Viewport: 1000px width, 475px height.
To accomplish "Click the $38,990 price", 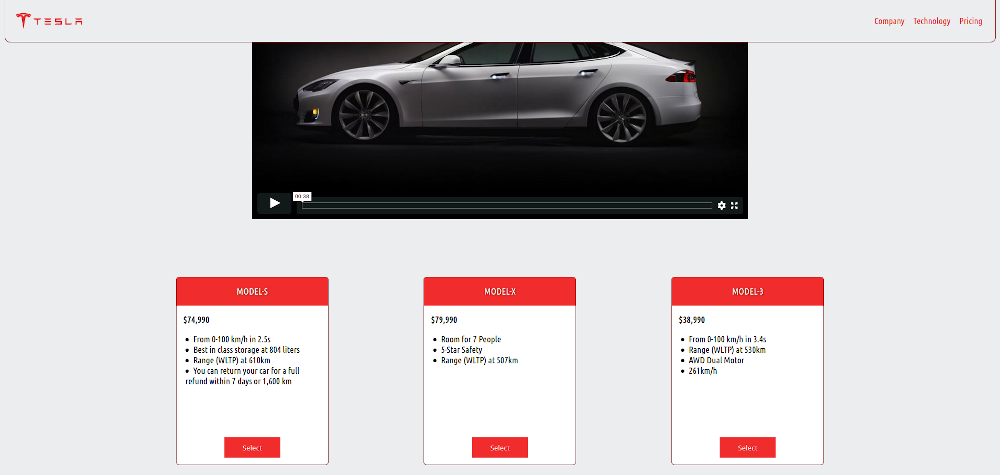I will click(x=692, y=320).
